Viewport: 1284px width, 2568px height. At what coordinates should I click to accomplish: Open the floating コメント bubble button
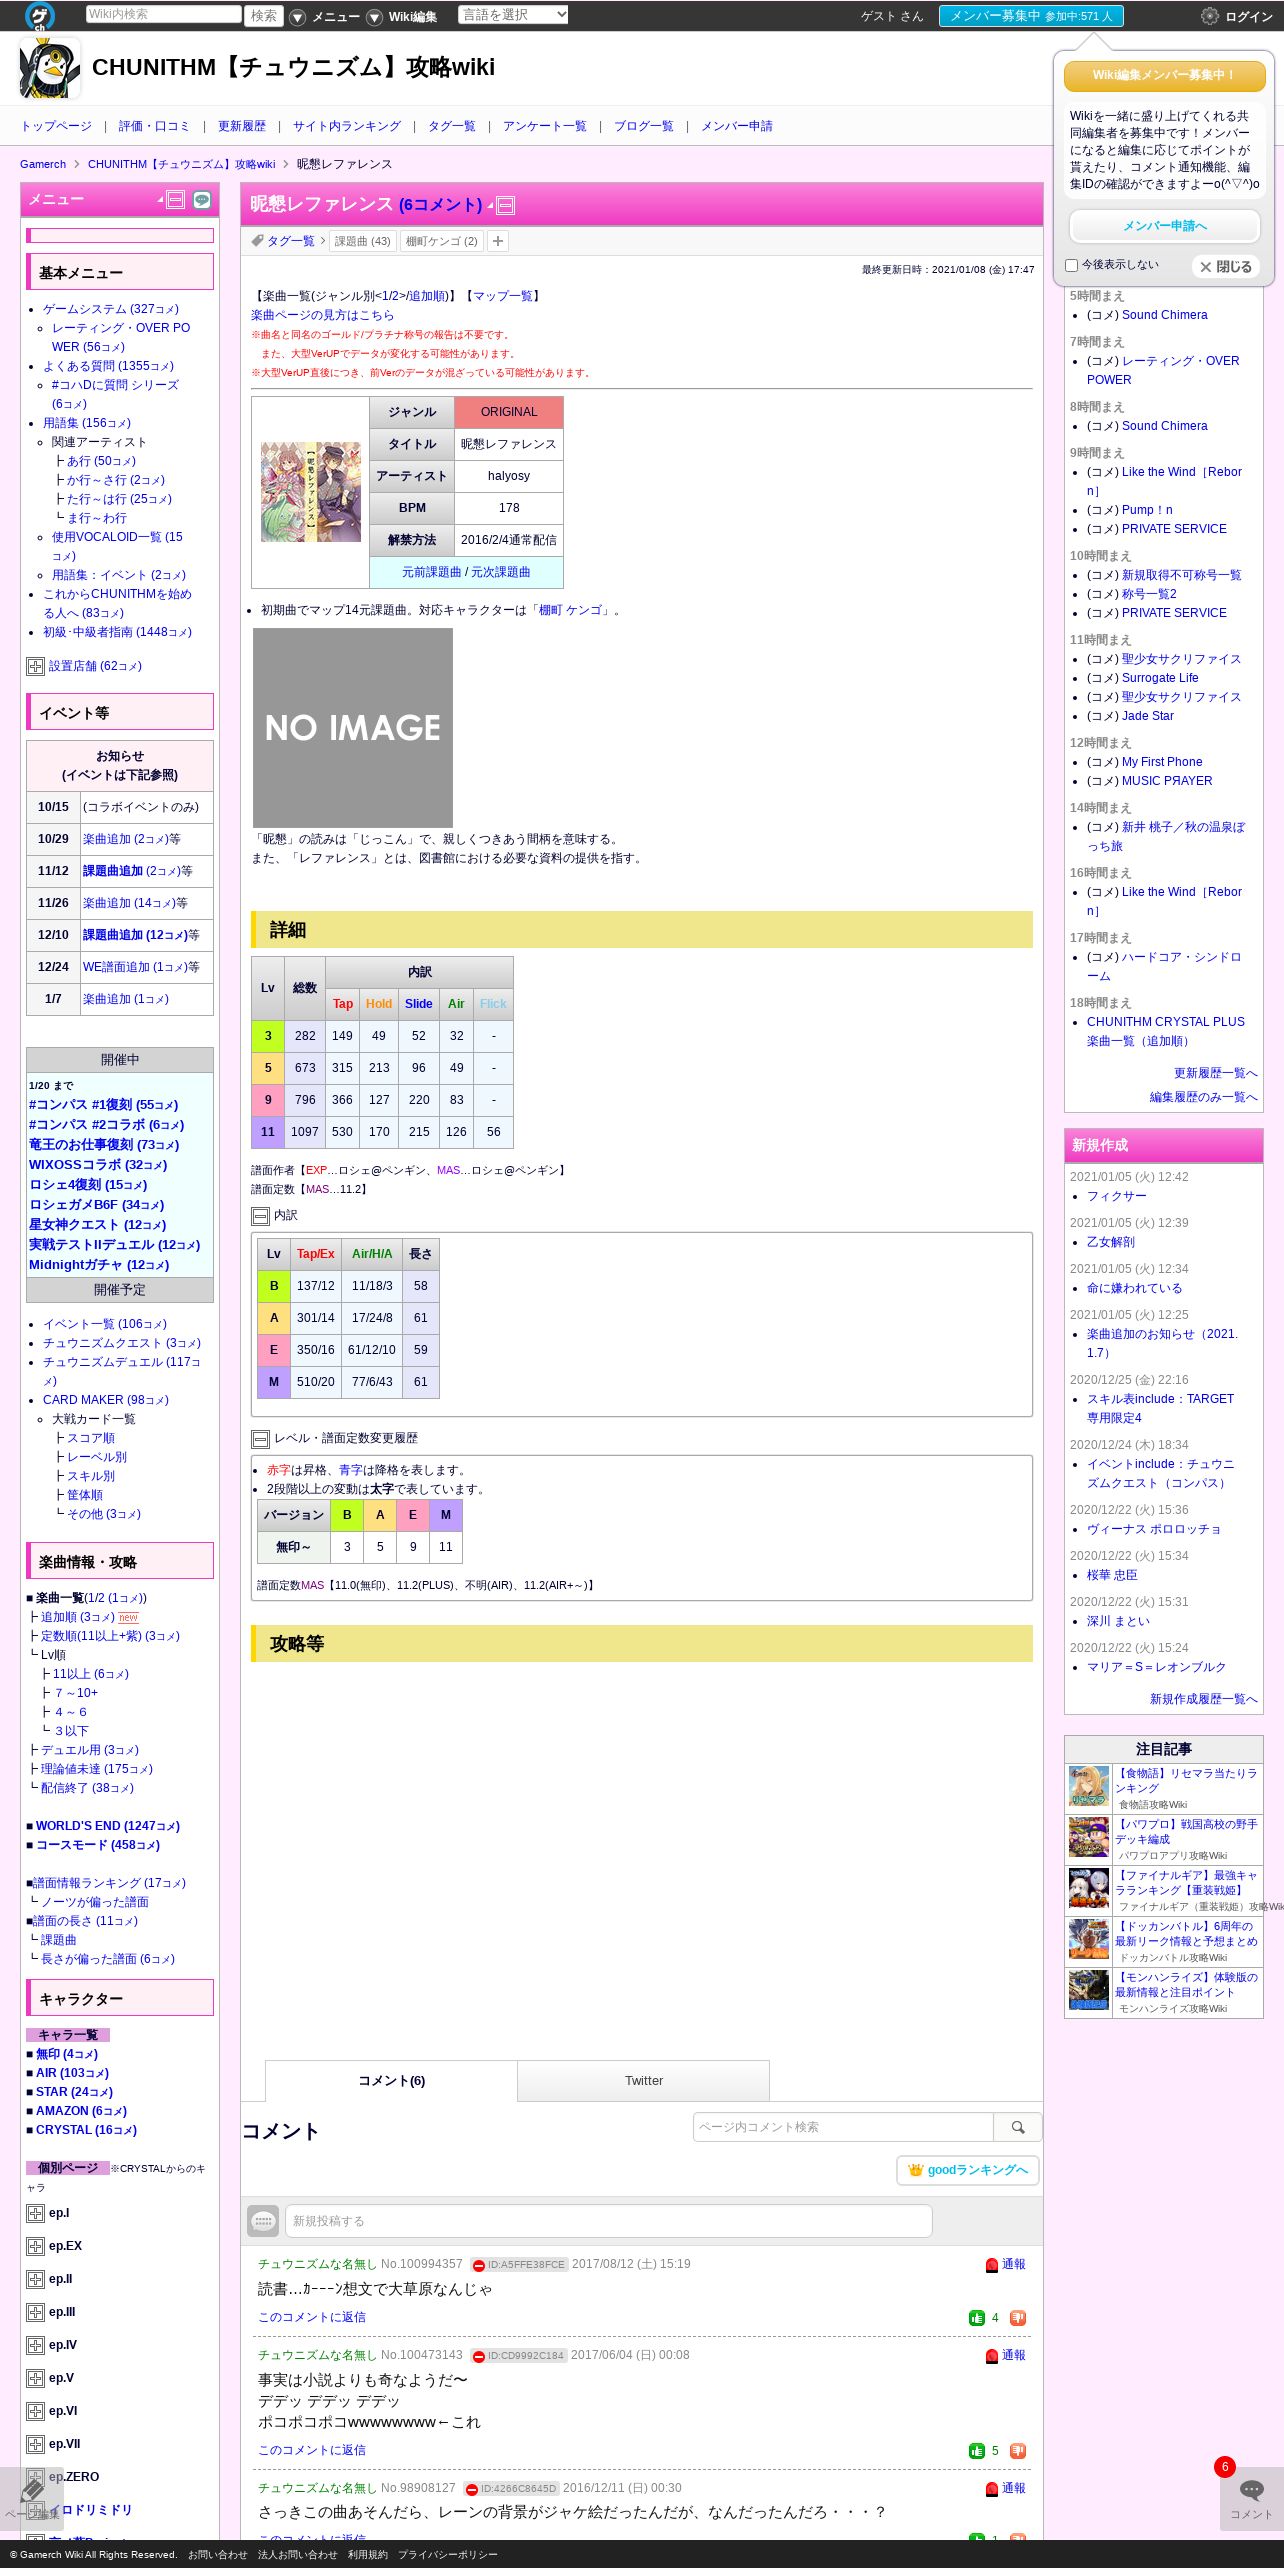tap(1251, 2497)
